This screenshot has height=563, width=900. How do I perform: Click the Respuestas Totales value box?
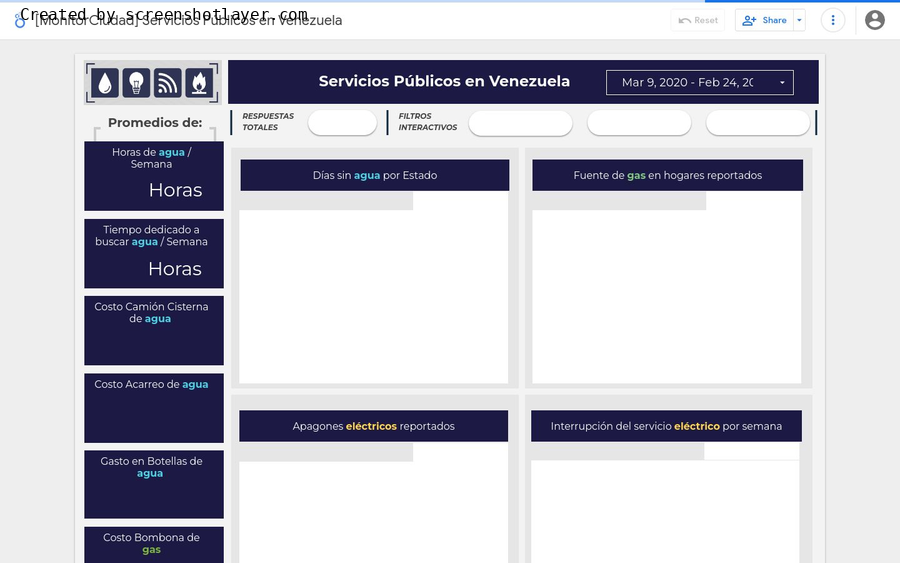click(x=342, y=122)
